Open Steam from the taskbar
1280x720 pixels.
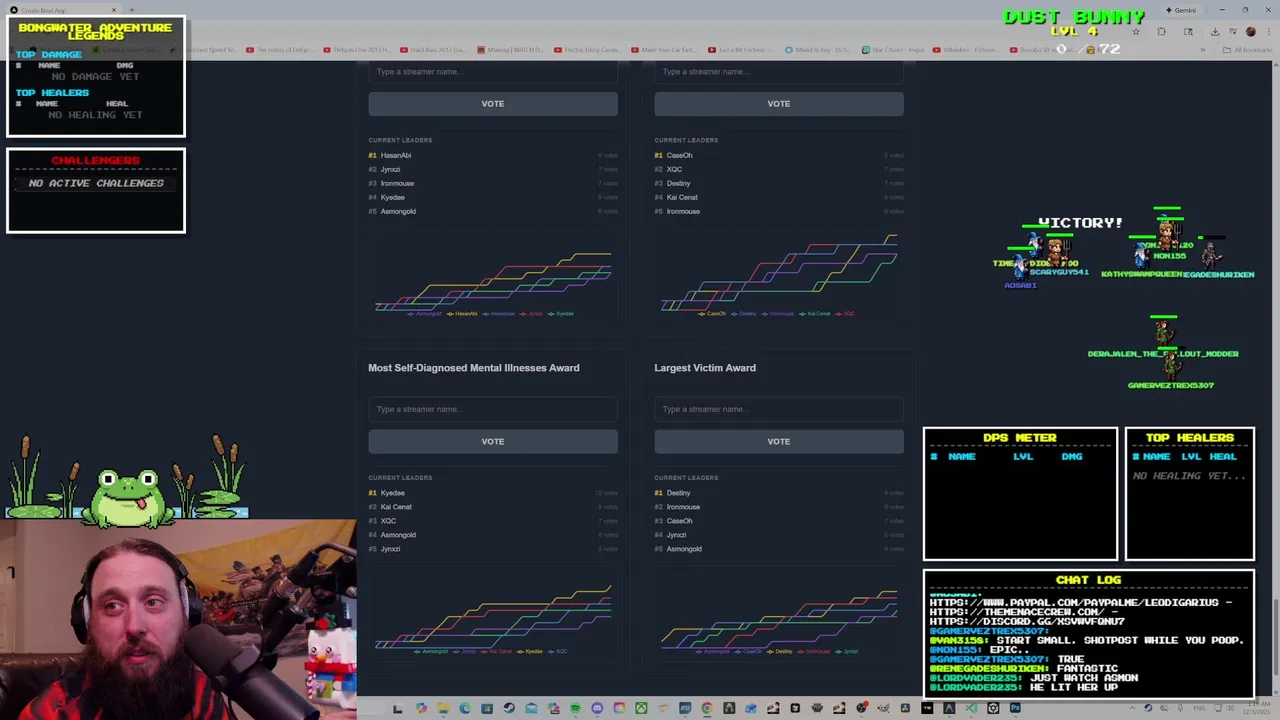[x=509, y=709]
